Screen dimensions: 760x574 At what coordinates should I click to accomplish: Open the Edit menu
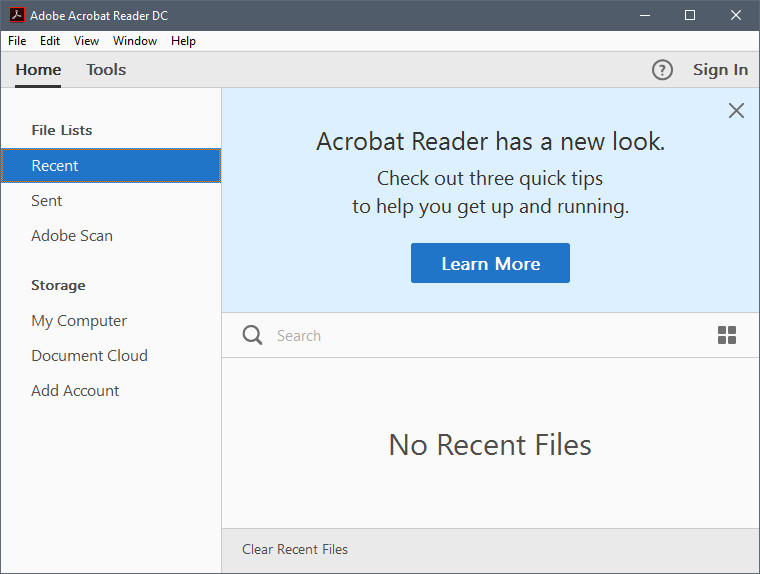coord(50,41)
